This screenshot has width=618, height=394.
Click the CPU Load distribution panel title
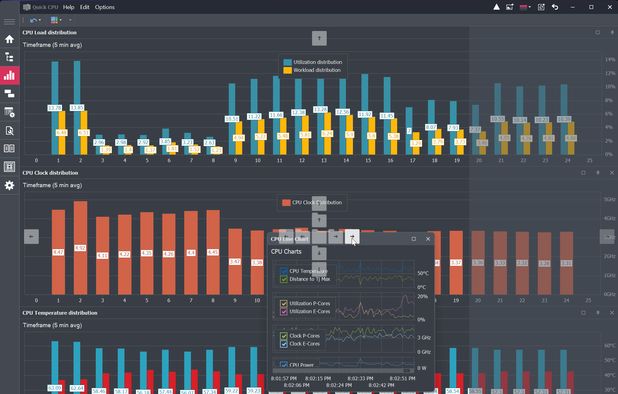pos(50,32)
